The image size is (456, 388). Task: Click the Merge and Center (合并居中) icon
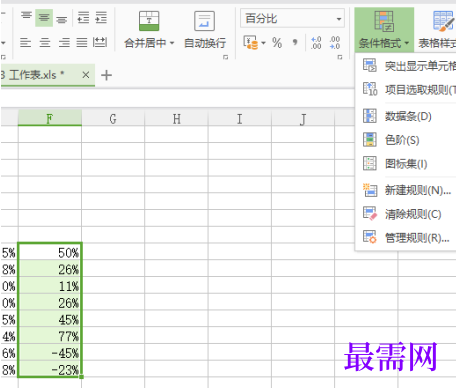coord(149,21)
